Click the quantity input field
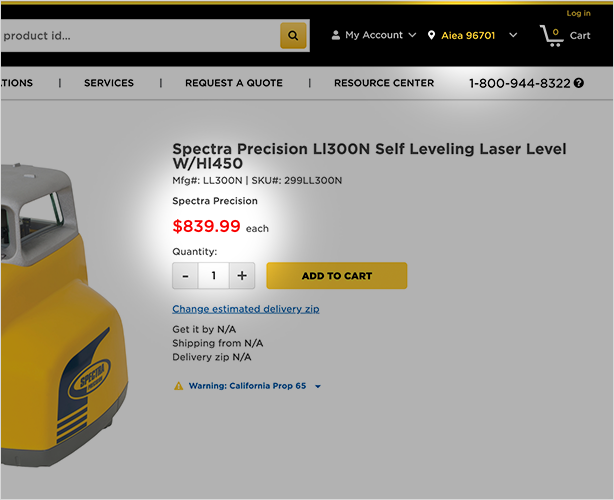 pyautogui.click(x=213, y=276)
